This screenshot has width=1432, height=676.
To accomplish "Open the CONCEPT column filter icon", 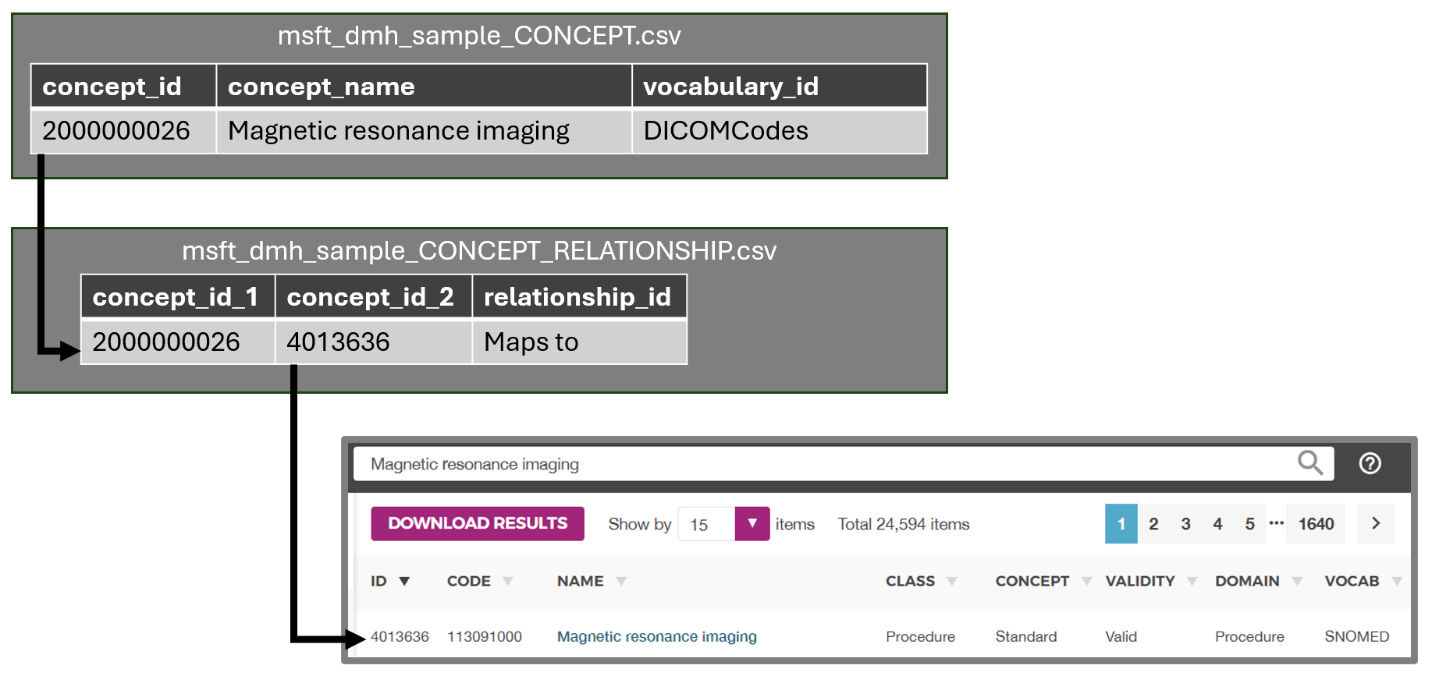I will pos(1086,581).
